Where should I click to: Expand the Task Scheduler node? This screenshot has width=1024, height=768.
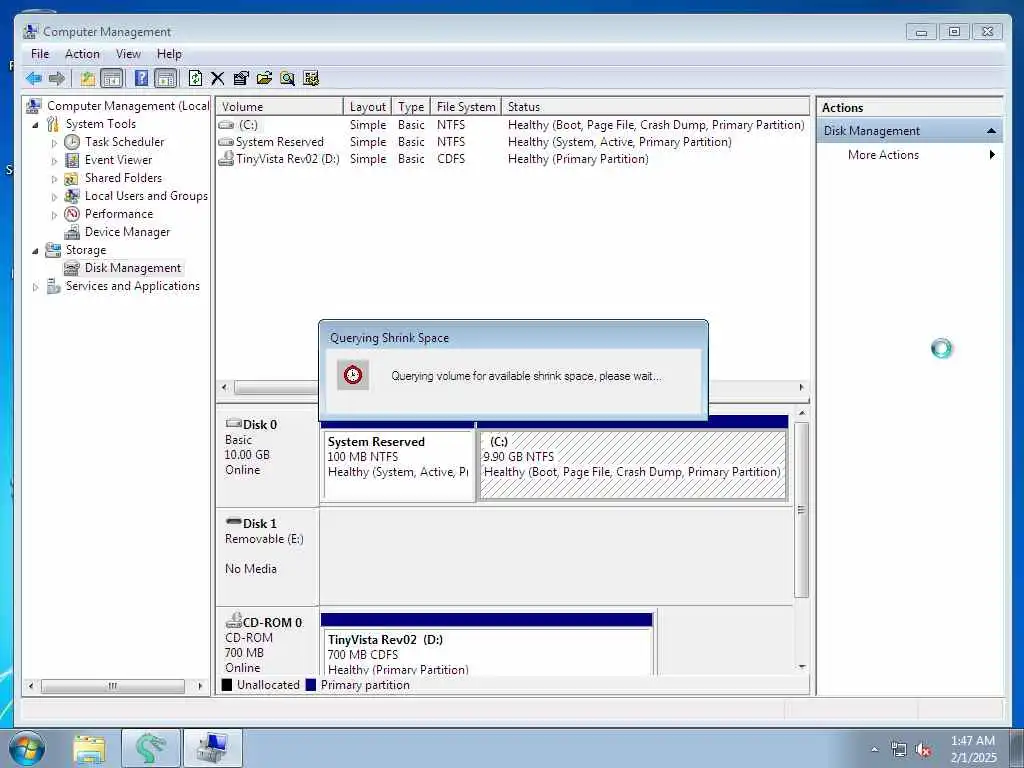(x=54, y=142)
